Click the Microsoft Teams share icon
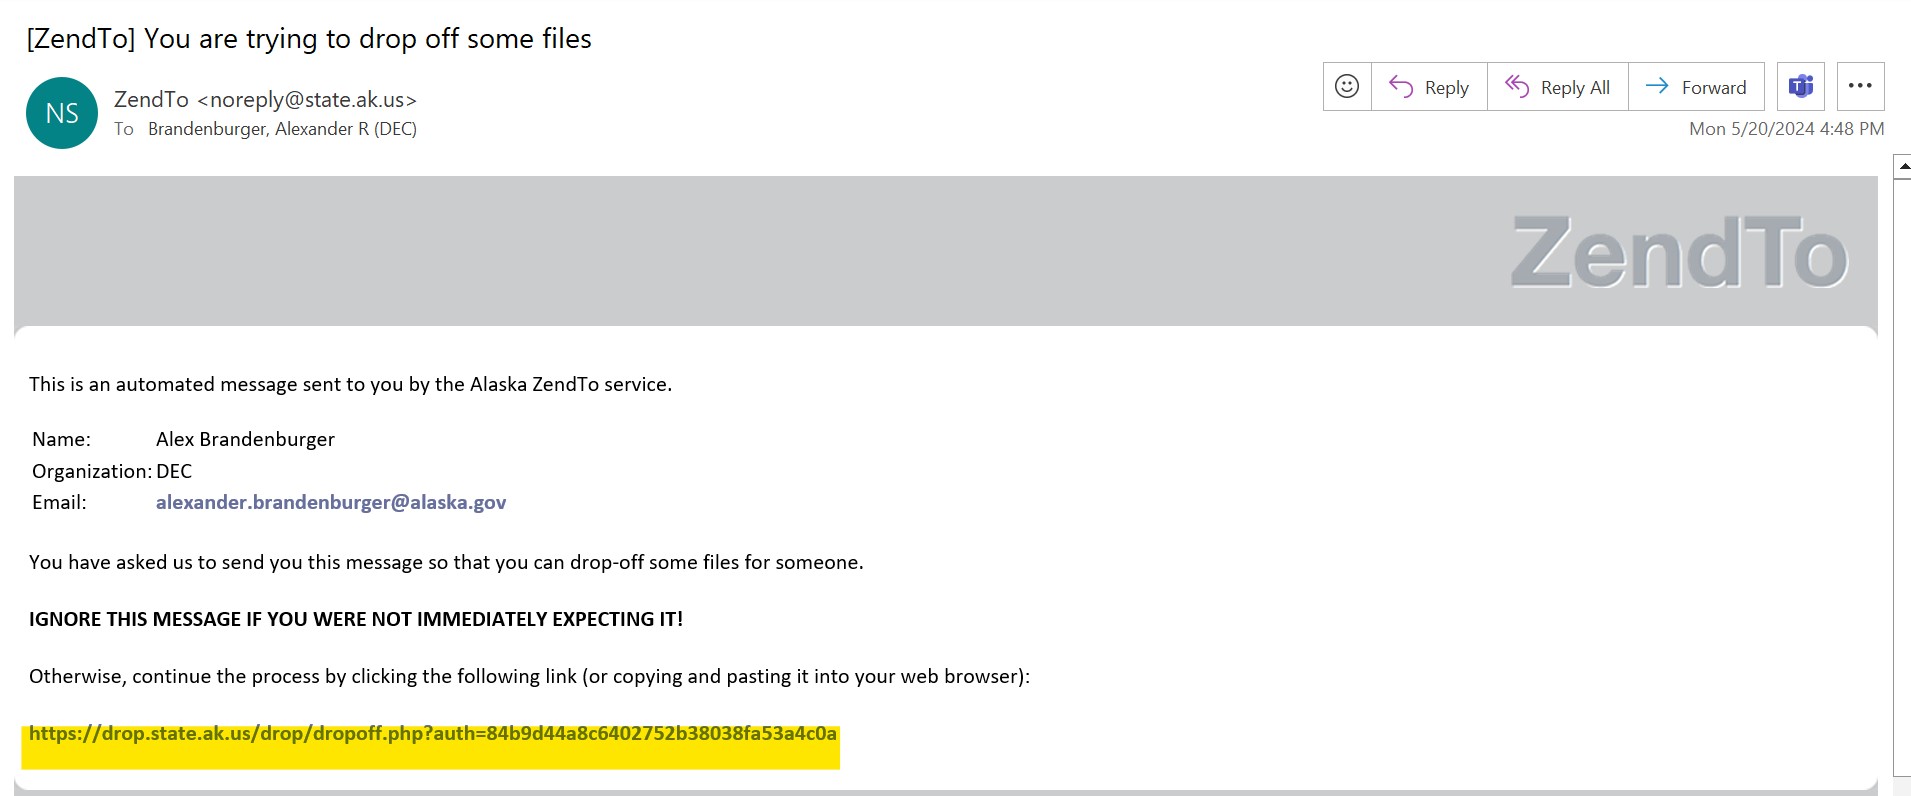This screenshot has height=796, width=1911. pyautogui.click(x=1801, y=87)
